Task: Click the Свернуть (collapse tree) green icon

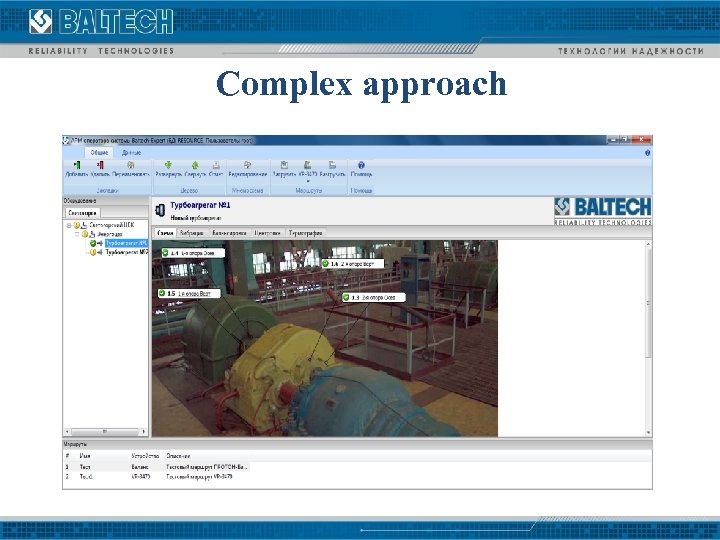Action: (x=195, y=165)
